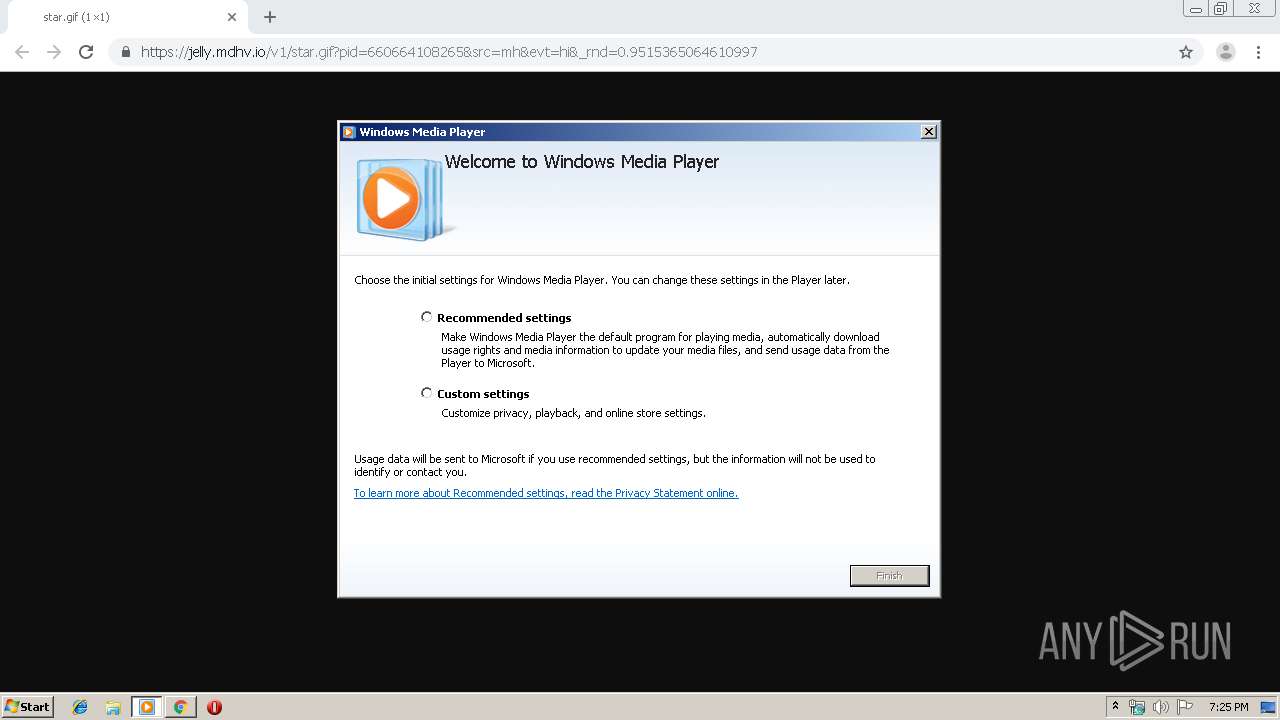
Task: Click the "Choose the initial settings" instruction text
Action: click(x=602, y=280)
